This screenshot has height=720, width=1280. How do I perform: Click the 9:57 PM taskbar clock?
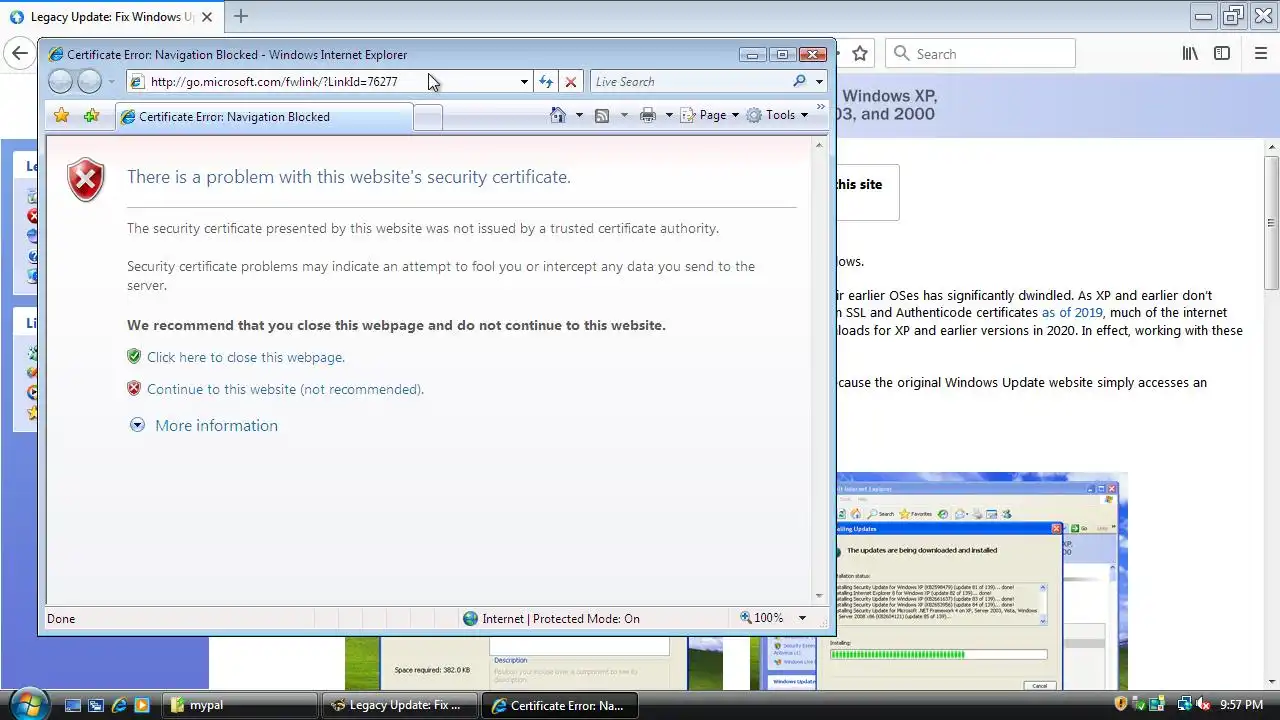tap(1242, 705)
